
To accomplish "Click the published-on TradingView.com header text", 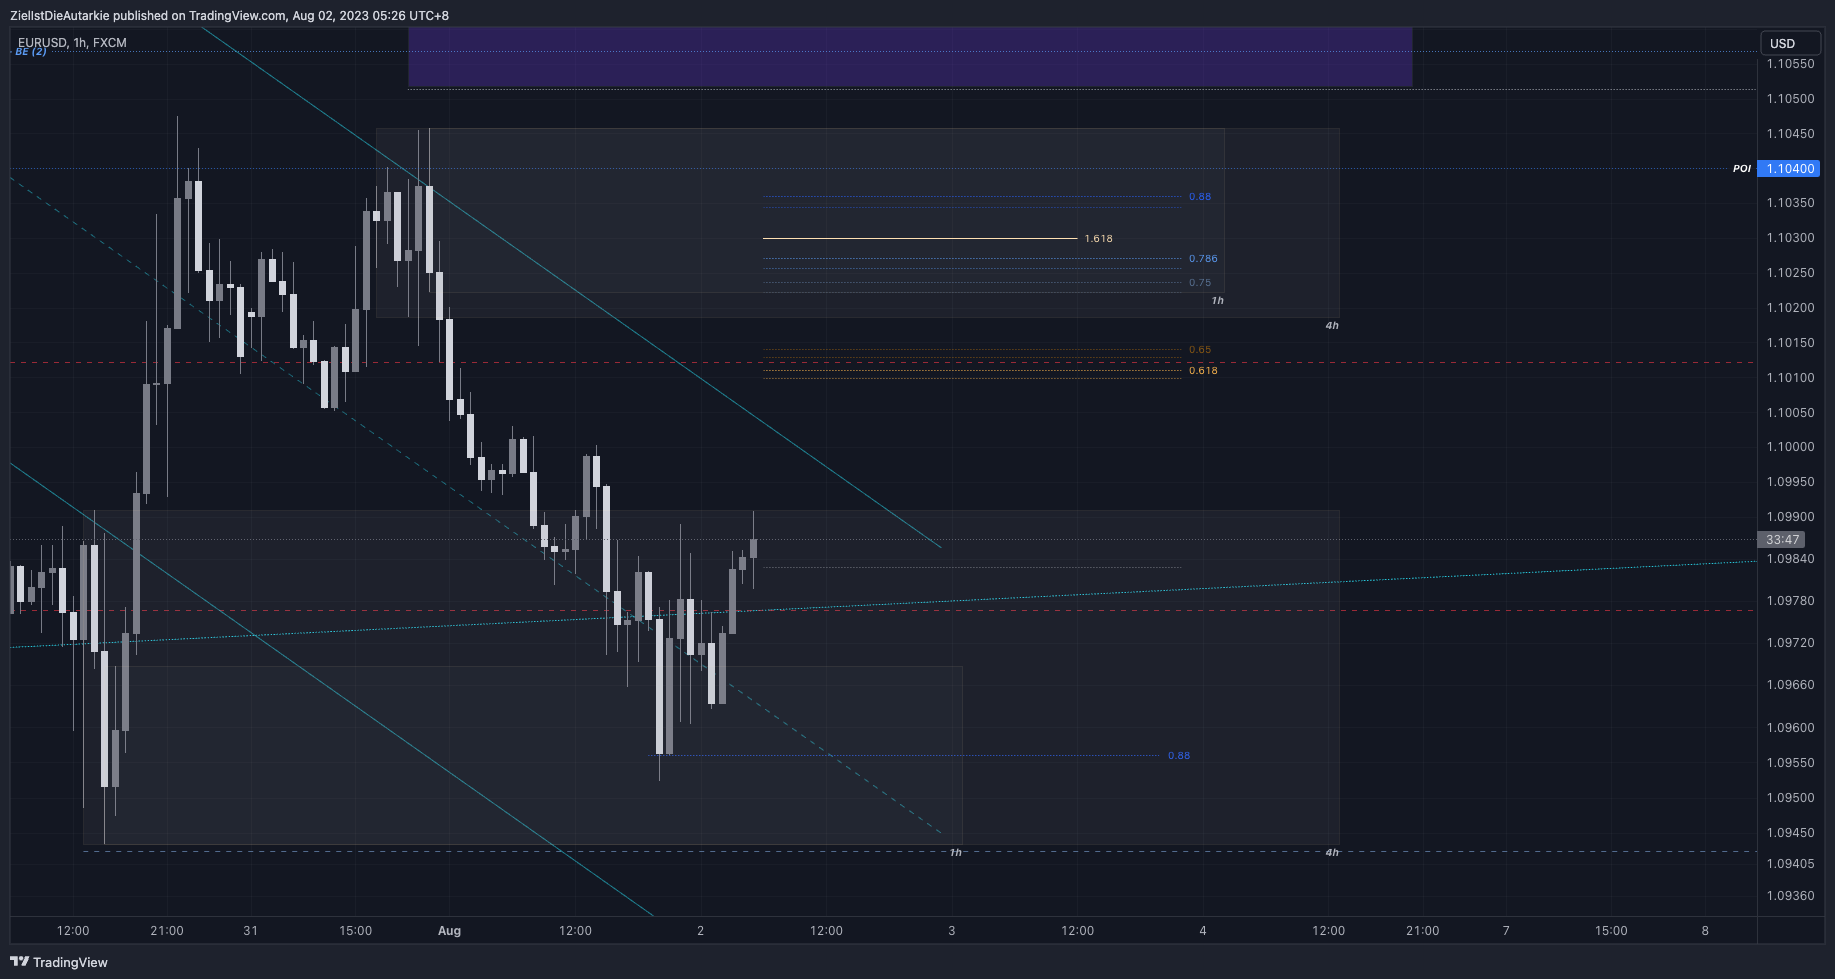I will point(229,16).
